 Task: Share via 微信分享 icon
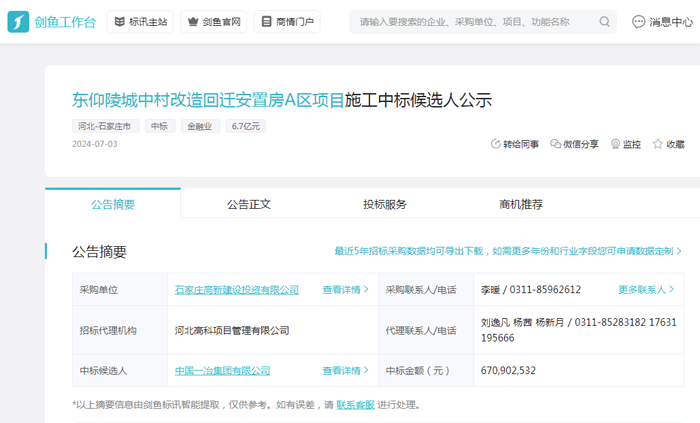[556, 144]
